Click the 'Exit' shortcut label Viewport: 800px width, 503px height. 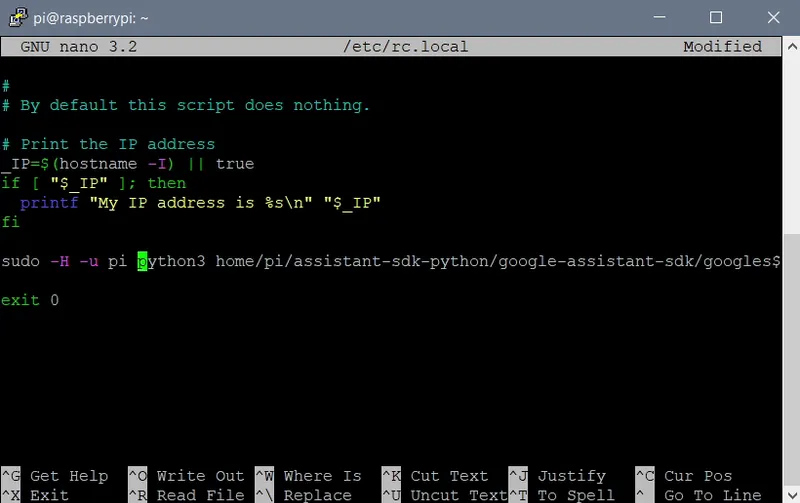coord(49,495)
